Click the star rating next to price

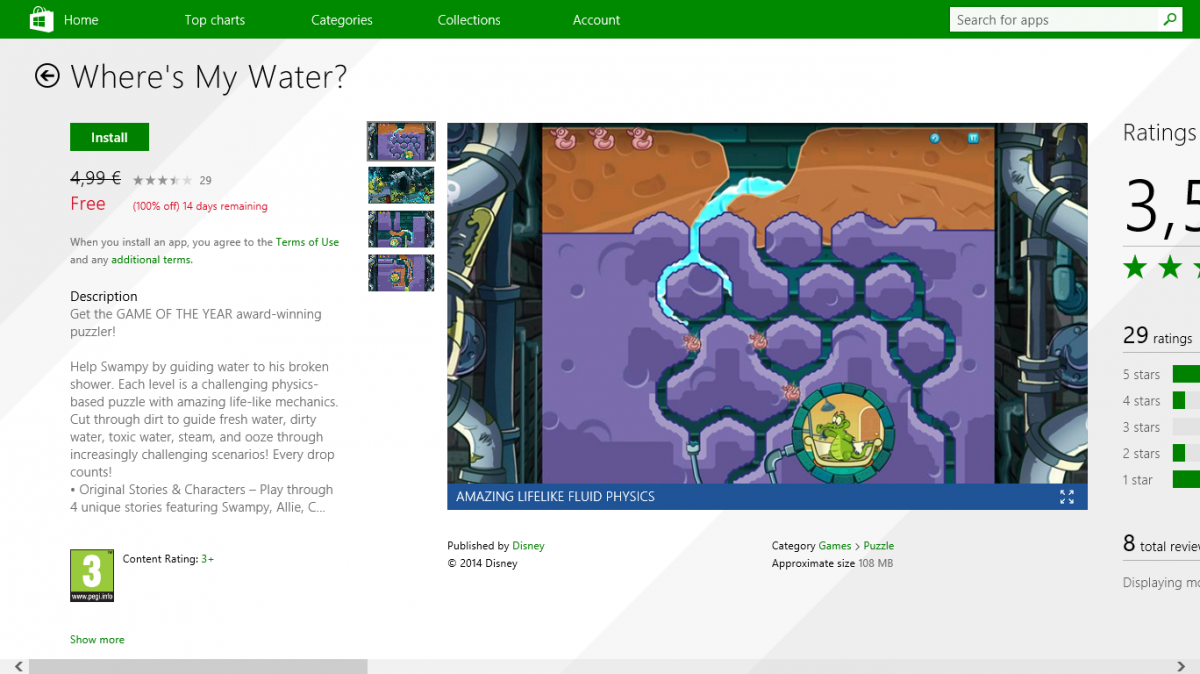pos(162,181)
